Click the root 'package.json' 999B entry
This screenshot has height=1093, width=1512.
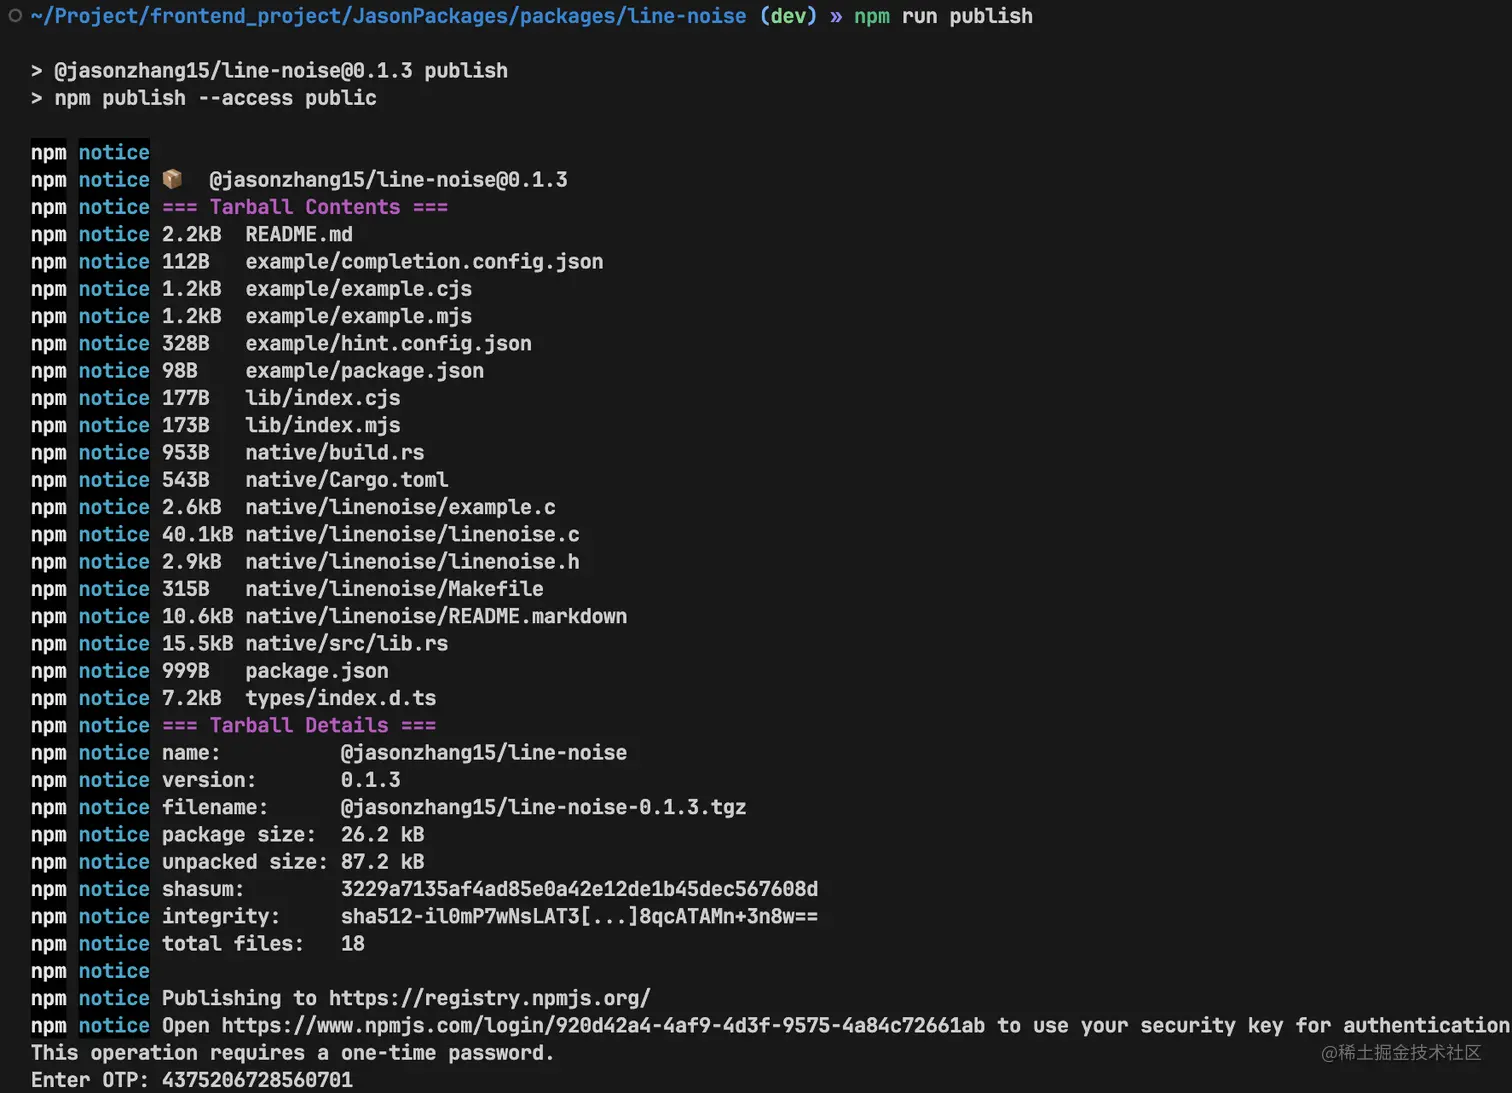[x=317, y=671]
